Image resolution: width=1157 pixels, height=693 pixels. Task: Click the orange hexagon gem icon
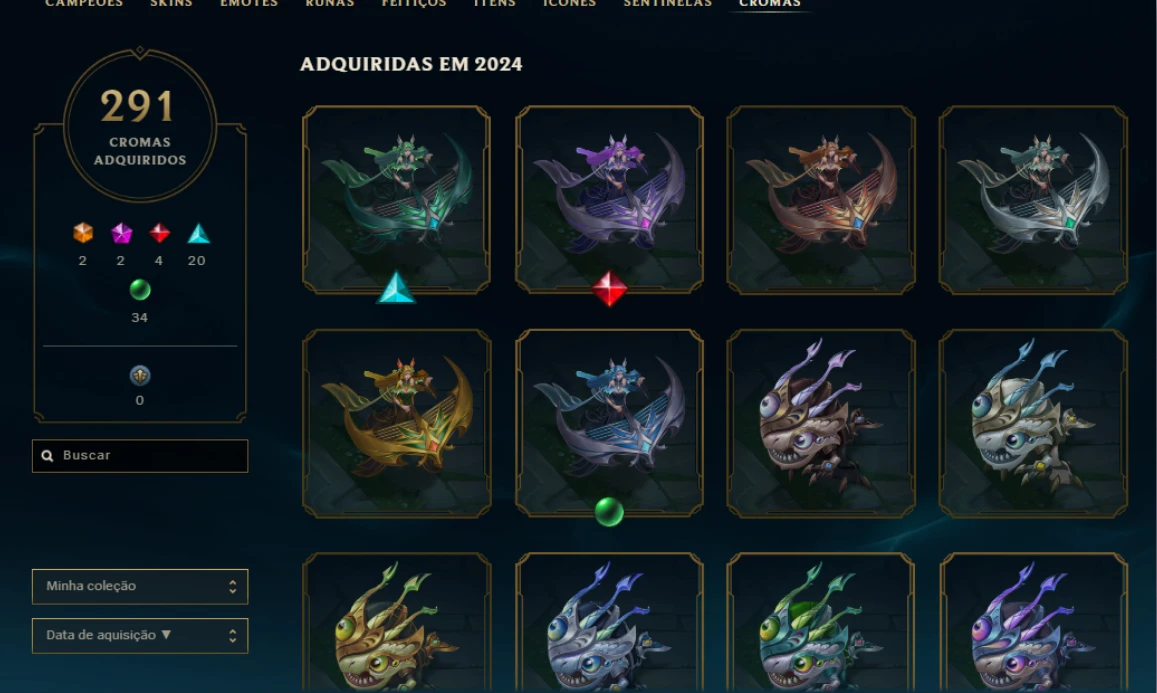click(83, 233)
